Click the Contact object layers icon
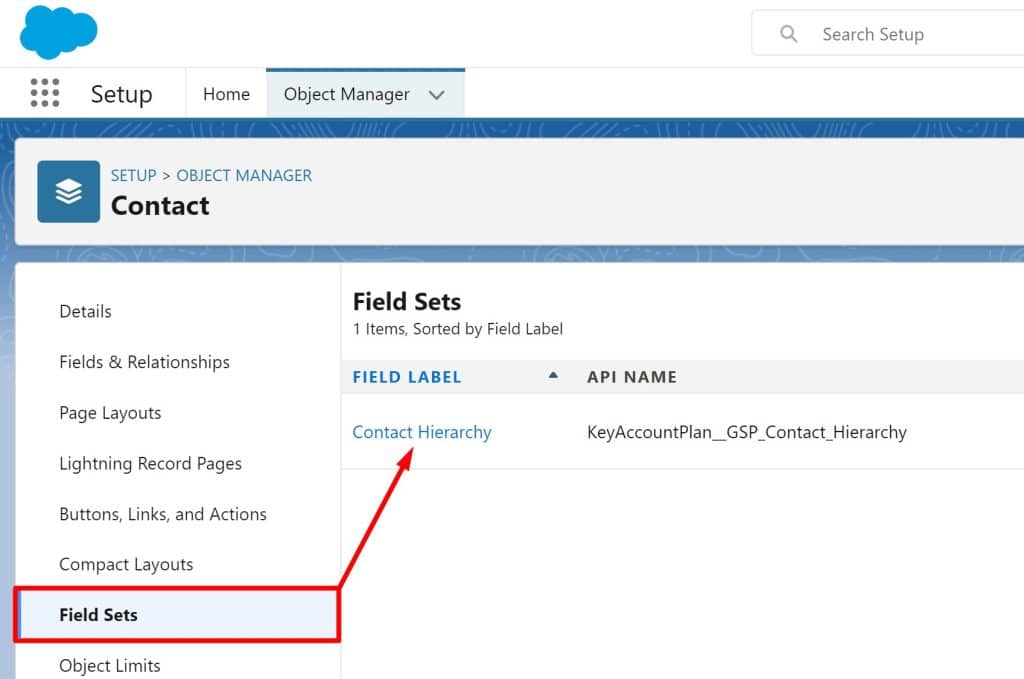The height and width of the screenshot is (679, 1024). [x=69, y=191]
